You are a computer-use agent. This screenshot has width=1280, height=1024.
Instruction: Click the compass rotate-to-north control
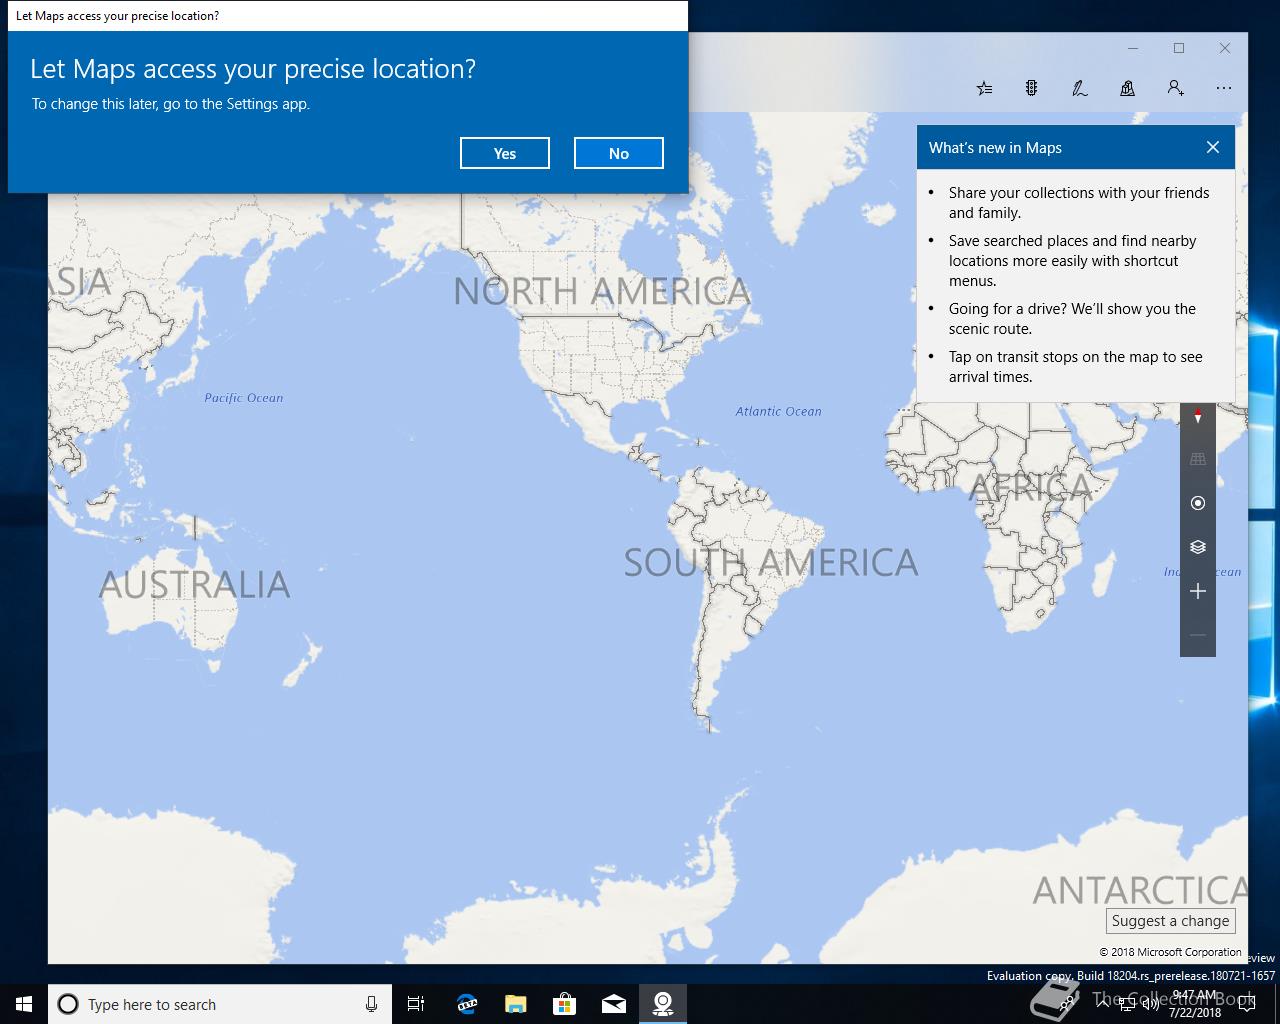1198,415
